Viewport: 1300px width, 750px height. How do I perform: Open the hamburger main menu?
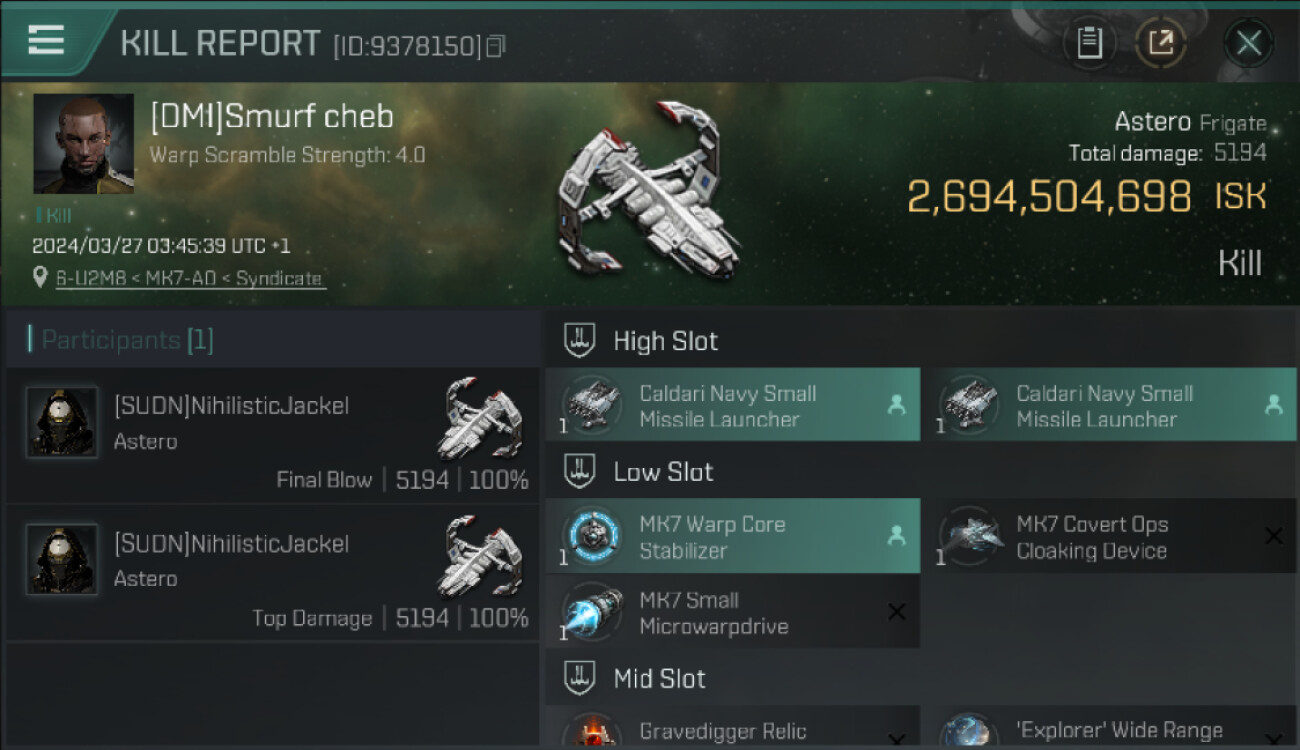click(46, 40)
